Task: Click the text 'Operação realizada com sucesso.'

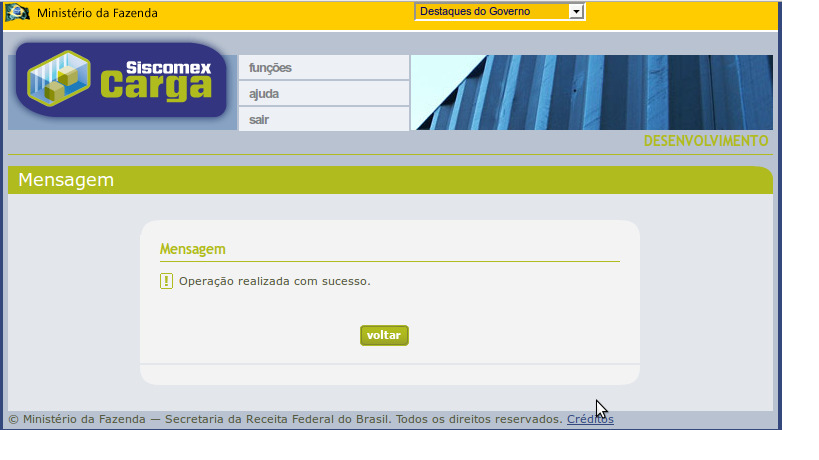Action: point(275,281)
